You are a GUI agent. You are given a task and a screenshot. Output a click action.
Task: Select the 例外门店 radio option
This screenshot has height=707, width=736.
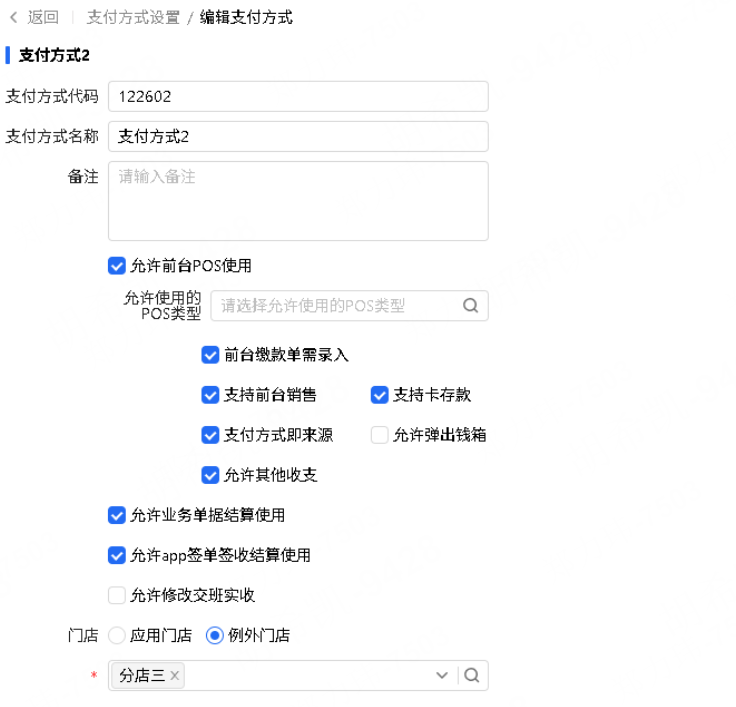pyautogui.click(x=214, y=635)
